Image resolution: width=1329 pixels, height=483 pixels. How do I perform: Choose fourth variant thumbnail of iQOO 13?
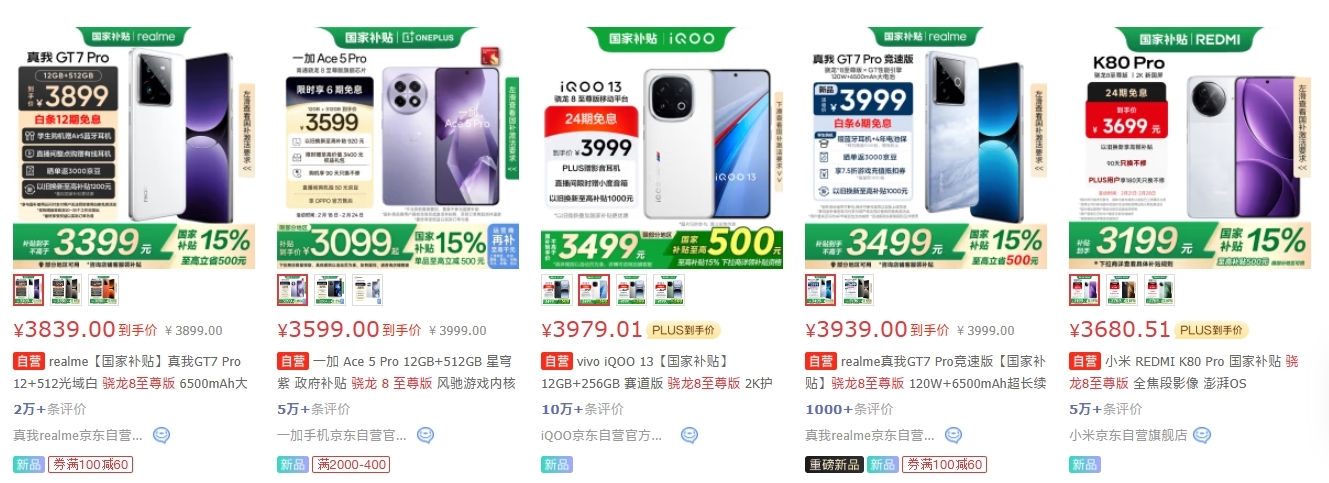pos(670,290)
